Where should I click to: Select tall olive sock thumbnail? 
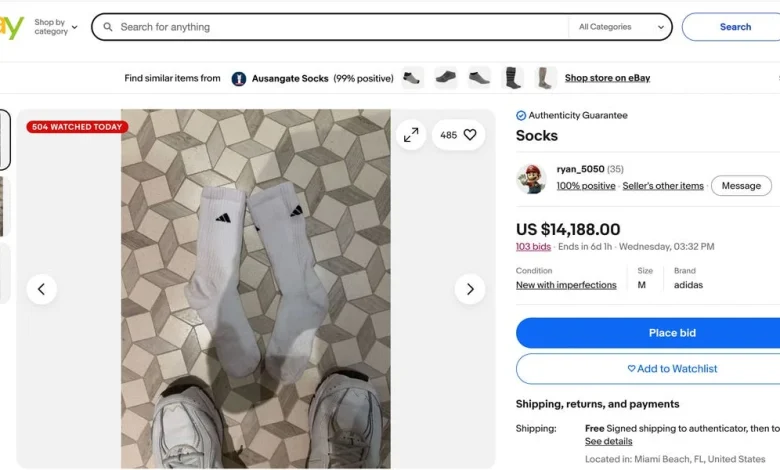click(546, 78)
